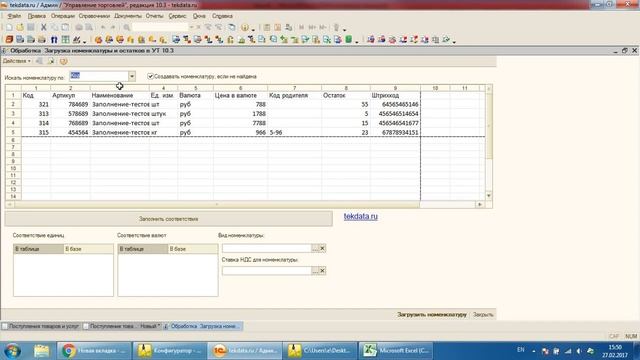Open the Окна menu

click(x=199, y=16)
